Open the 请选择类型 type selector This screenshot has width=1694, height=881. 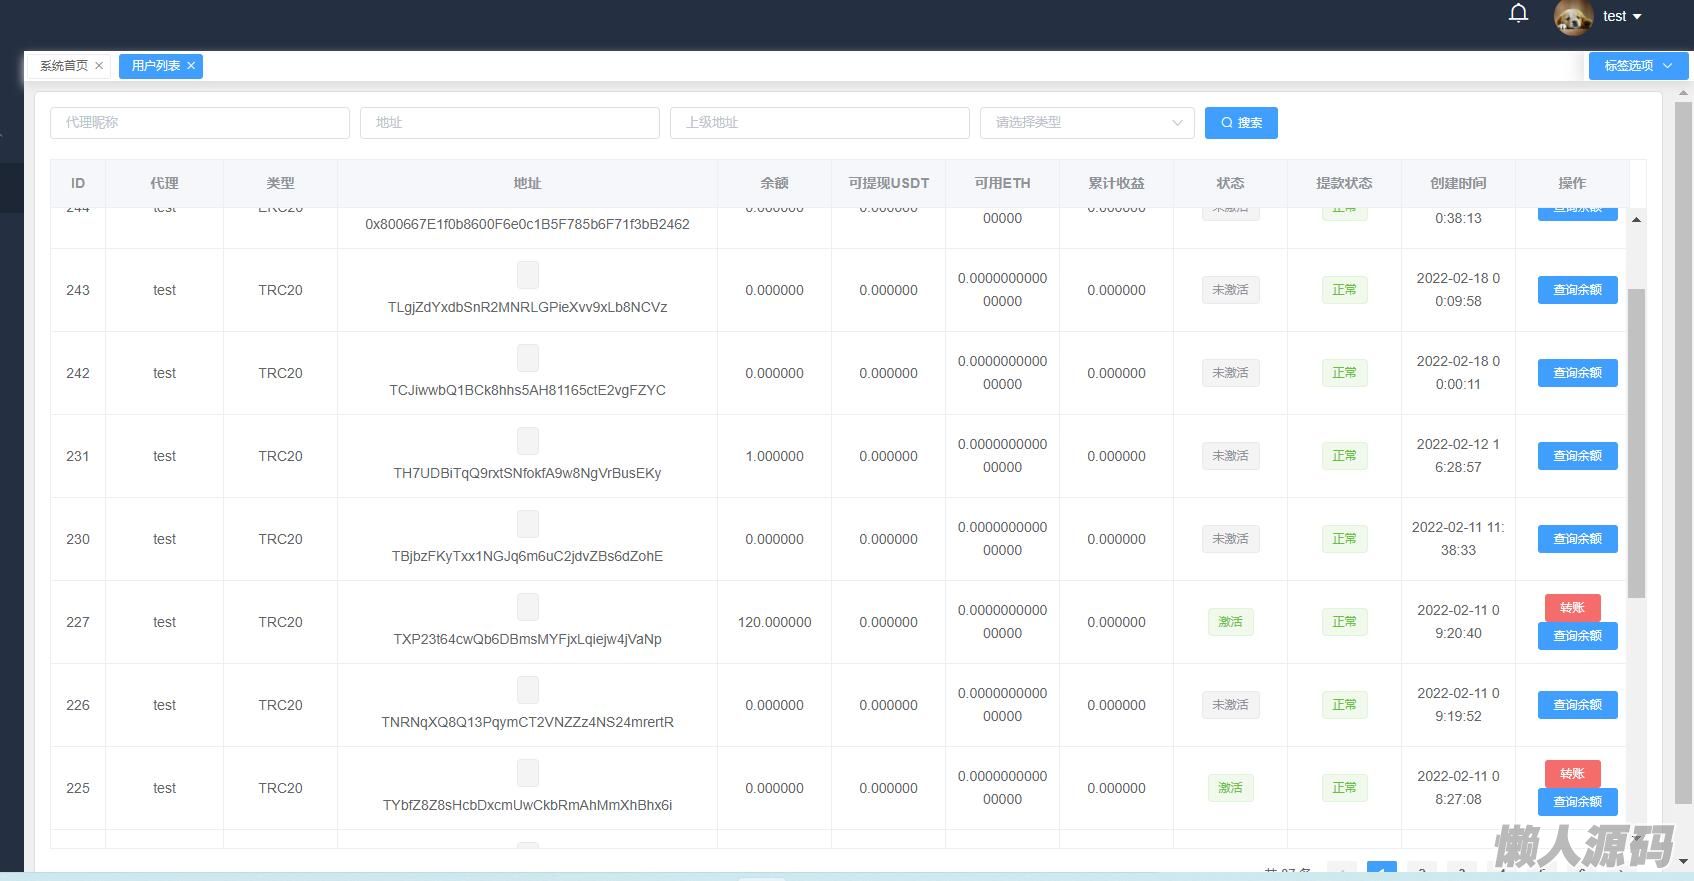(x=1086, y=123)
